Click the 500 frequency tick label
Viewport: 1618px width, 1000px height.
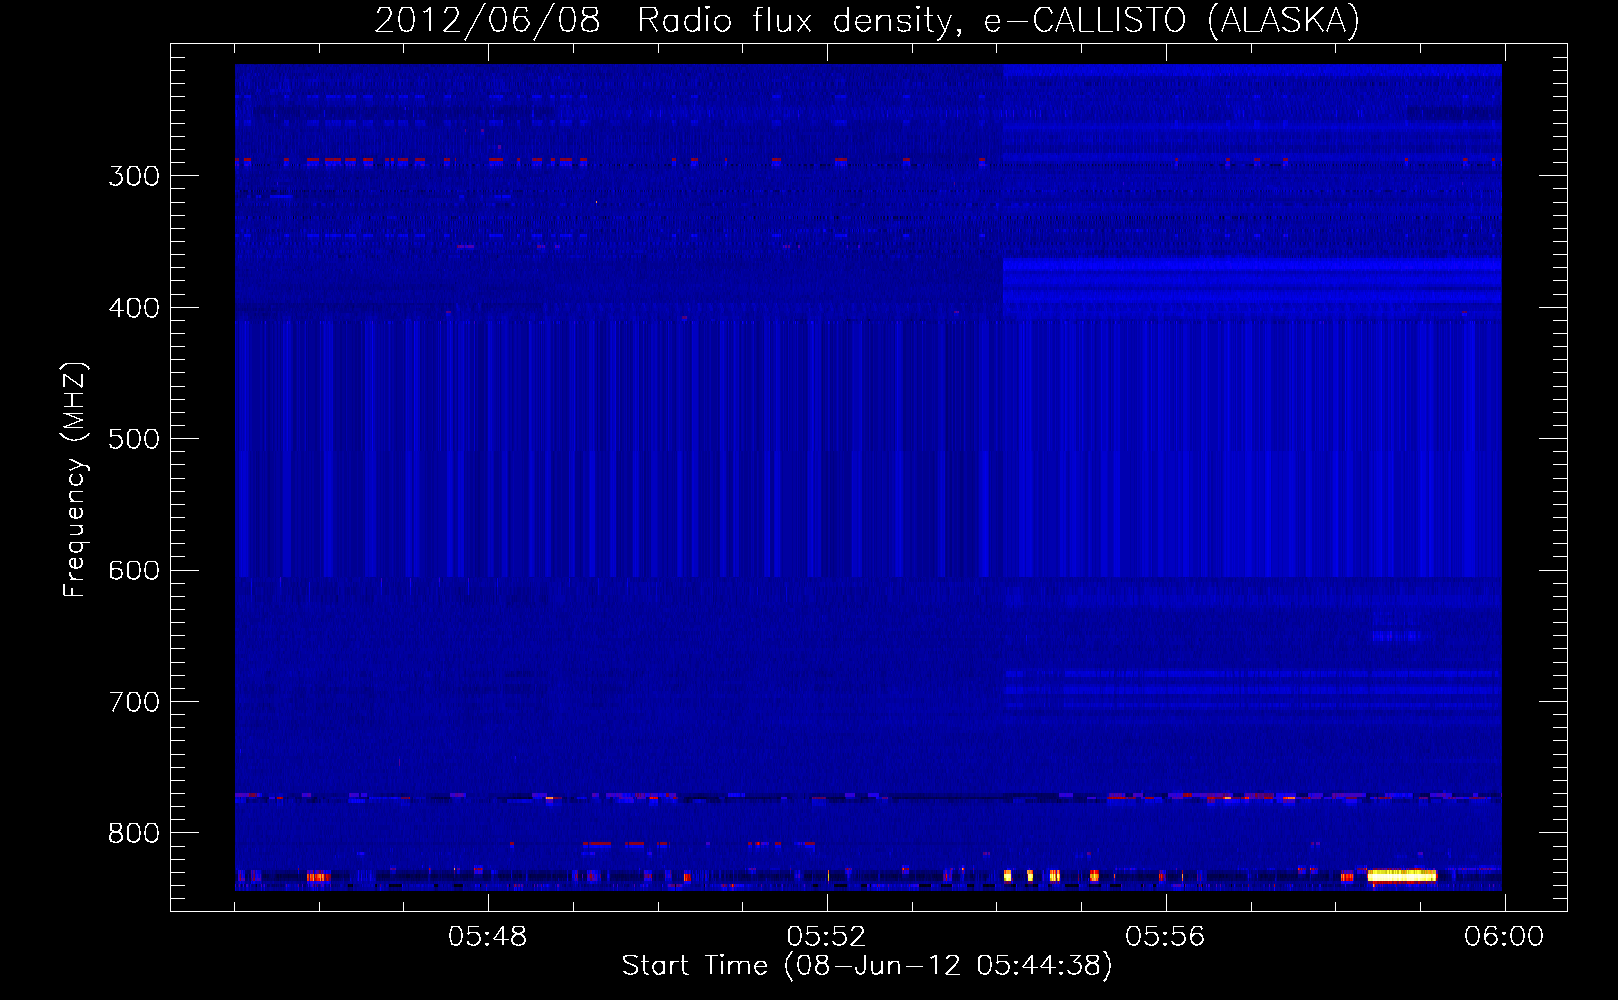[x=134, y=439]
